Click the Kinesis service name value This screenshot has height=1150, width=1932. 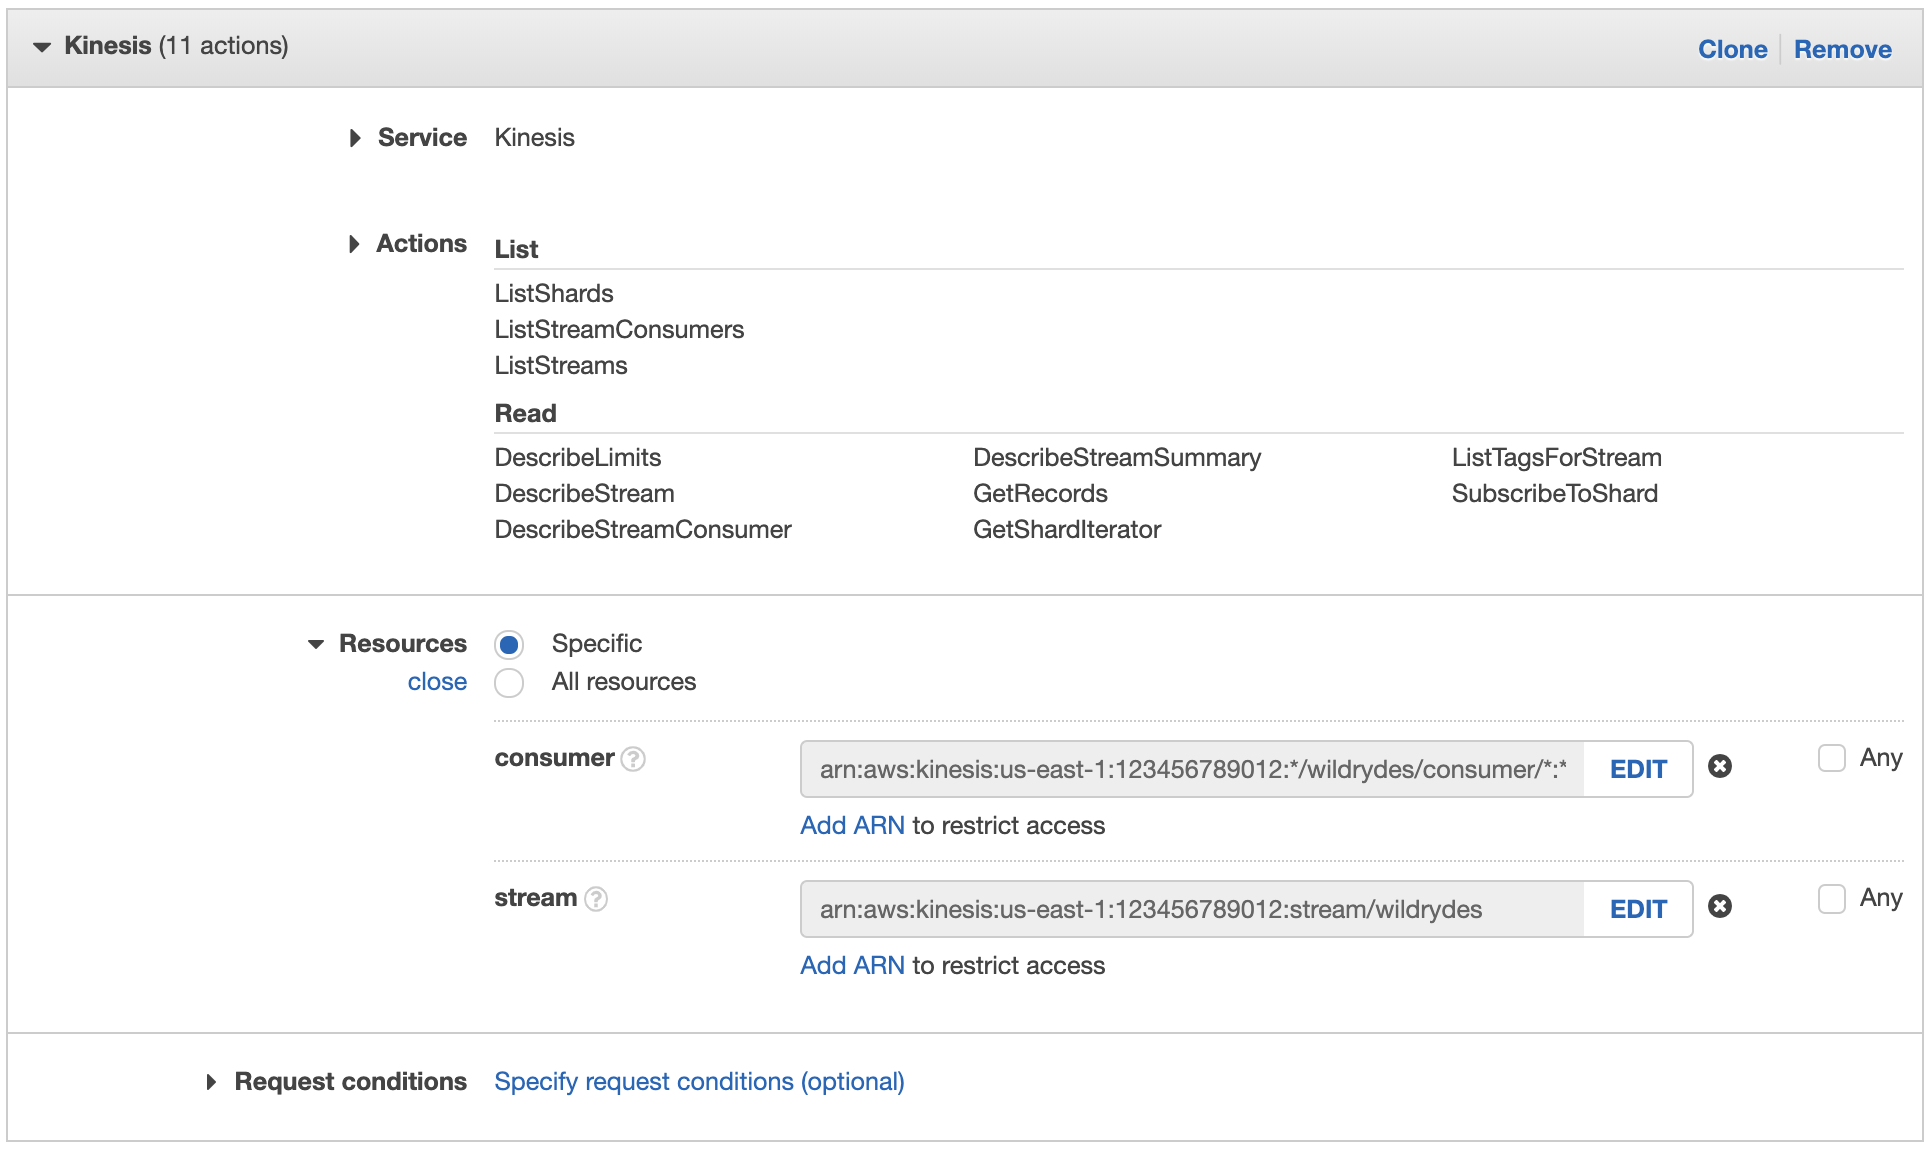pos(534,137)
